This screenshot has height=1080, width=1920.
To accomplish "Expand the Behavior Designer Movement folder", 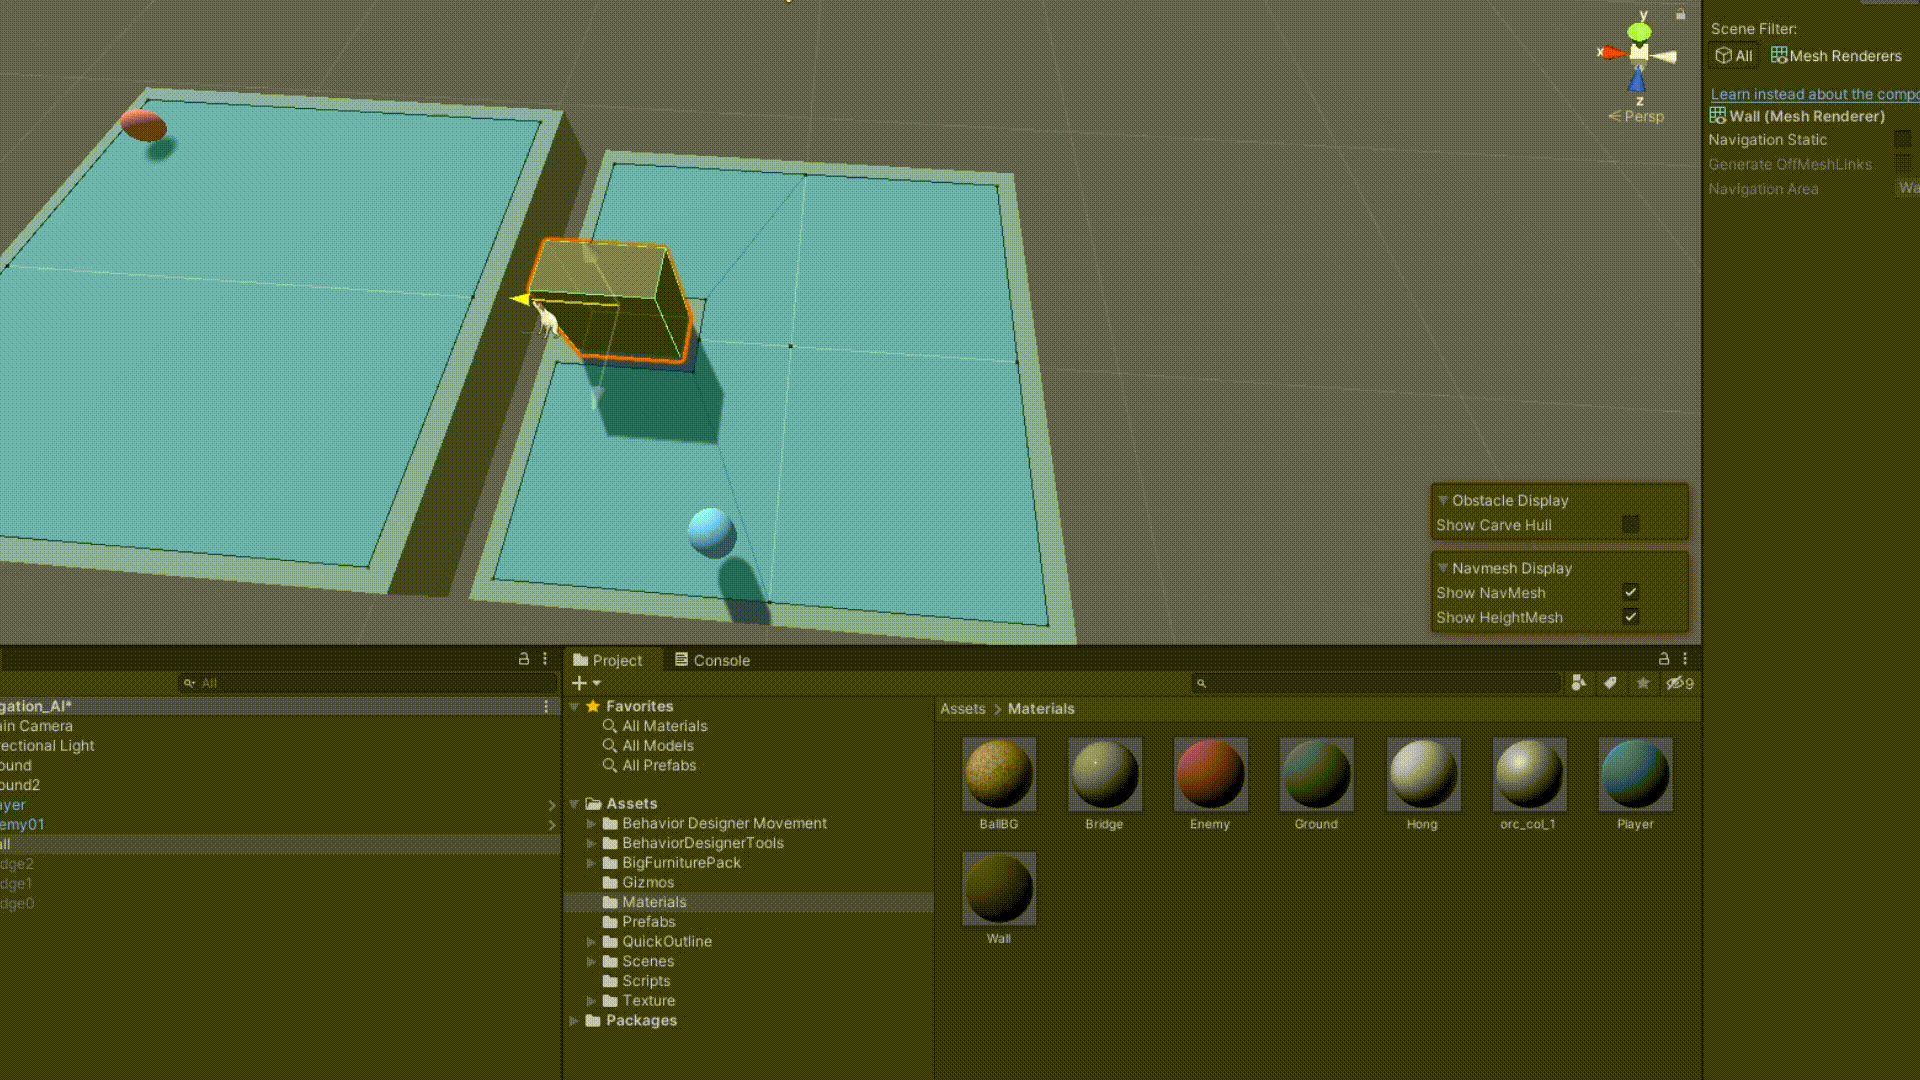I will pyautogui.click(x=591, y=824).
